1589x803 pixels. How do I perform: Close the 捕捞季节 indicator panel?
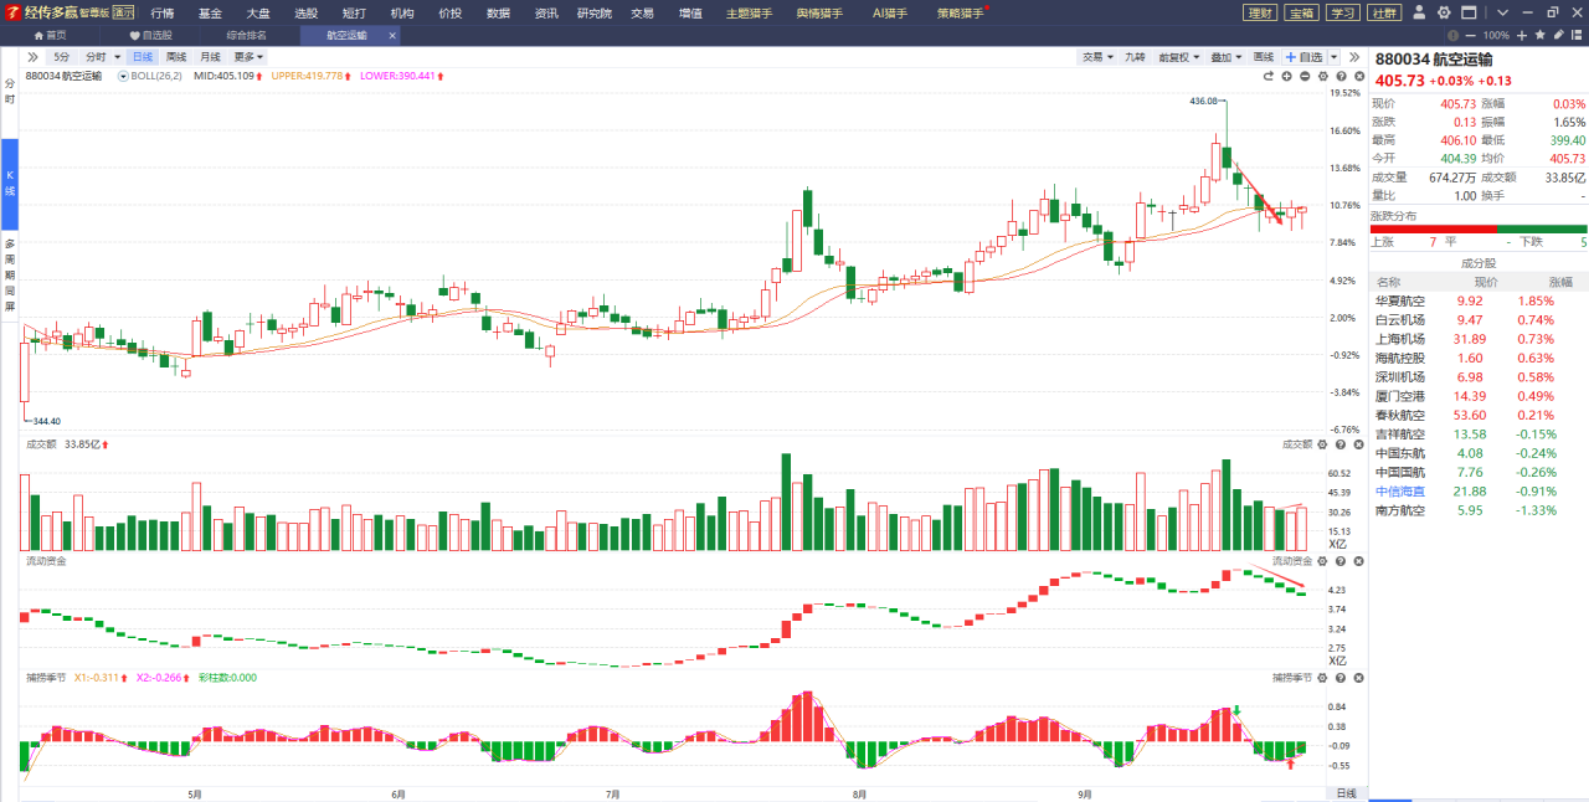(x=1359, y=678)
